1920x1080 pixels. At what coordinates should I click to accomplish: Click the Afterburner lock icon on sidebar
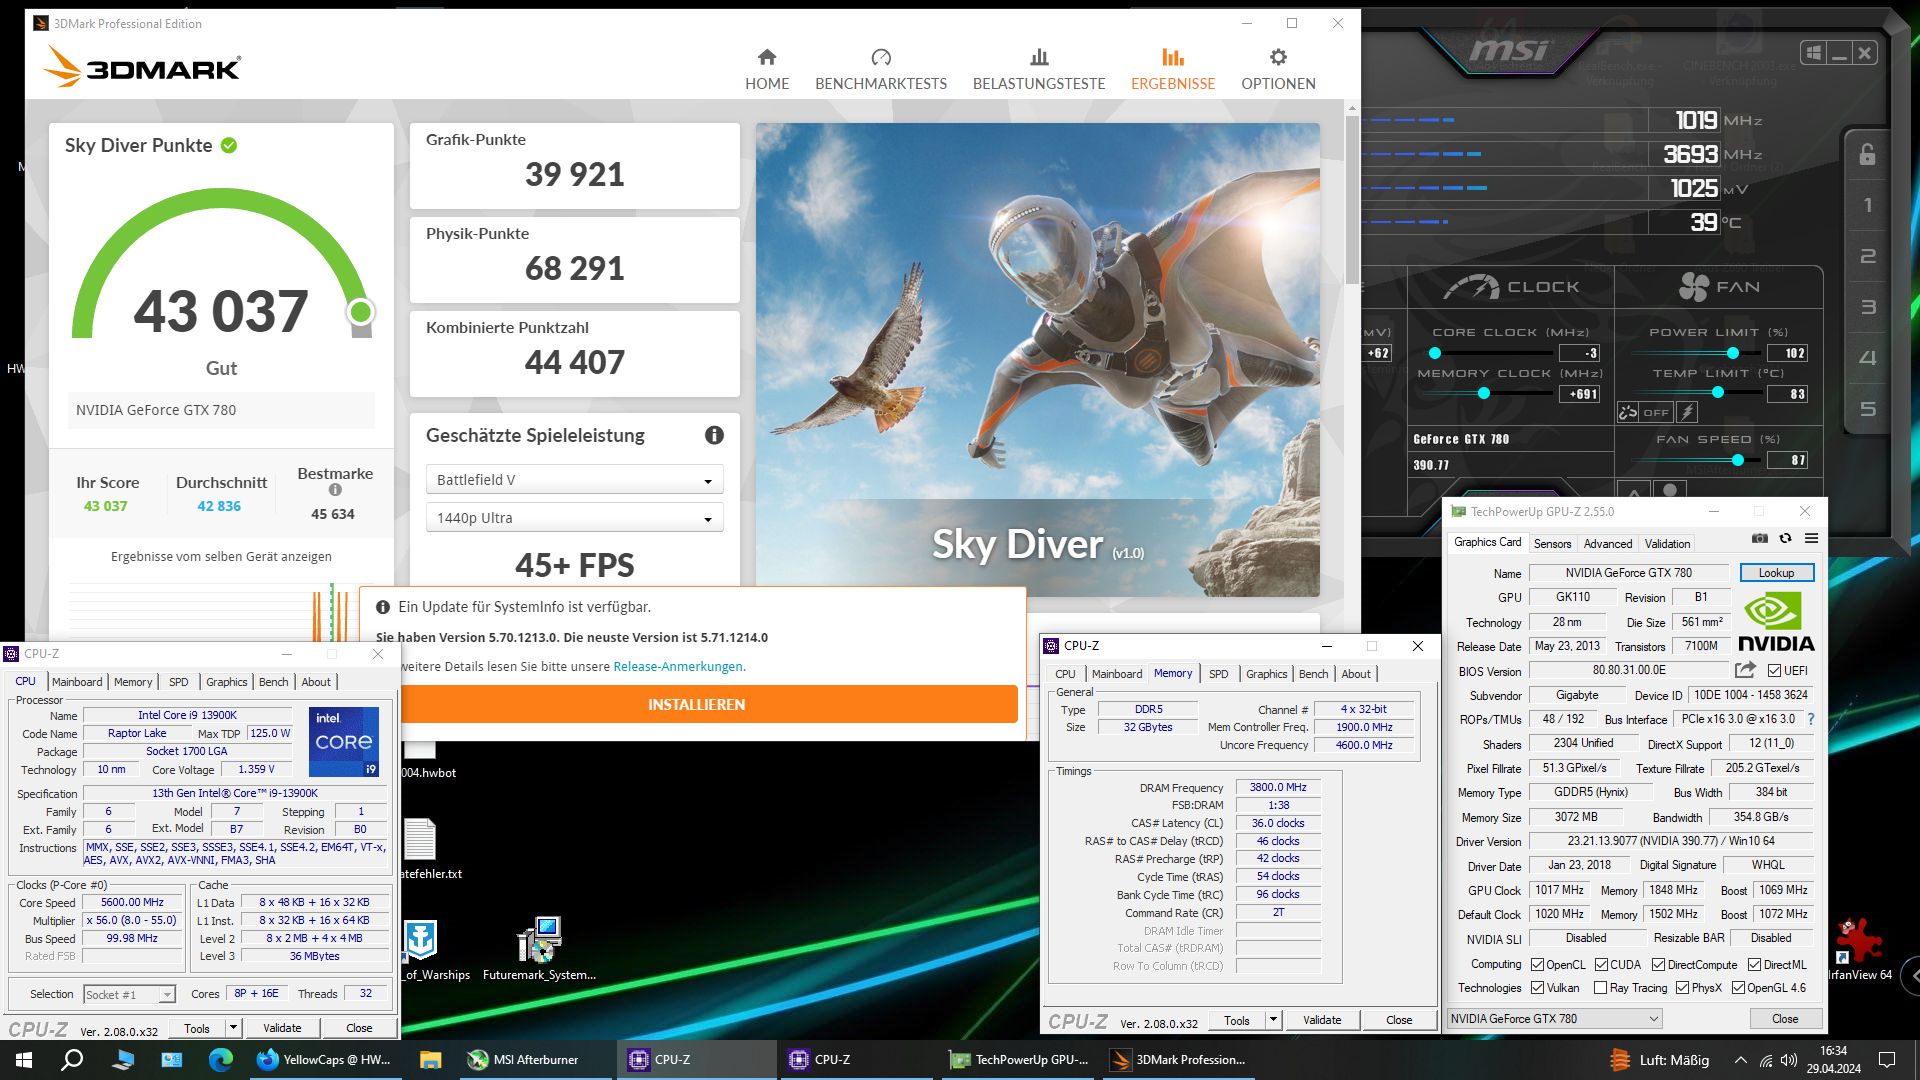click(x=1867, y=155)
